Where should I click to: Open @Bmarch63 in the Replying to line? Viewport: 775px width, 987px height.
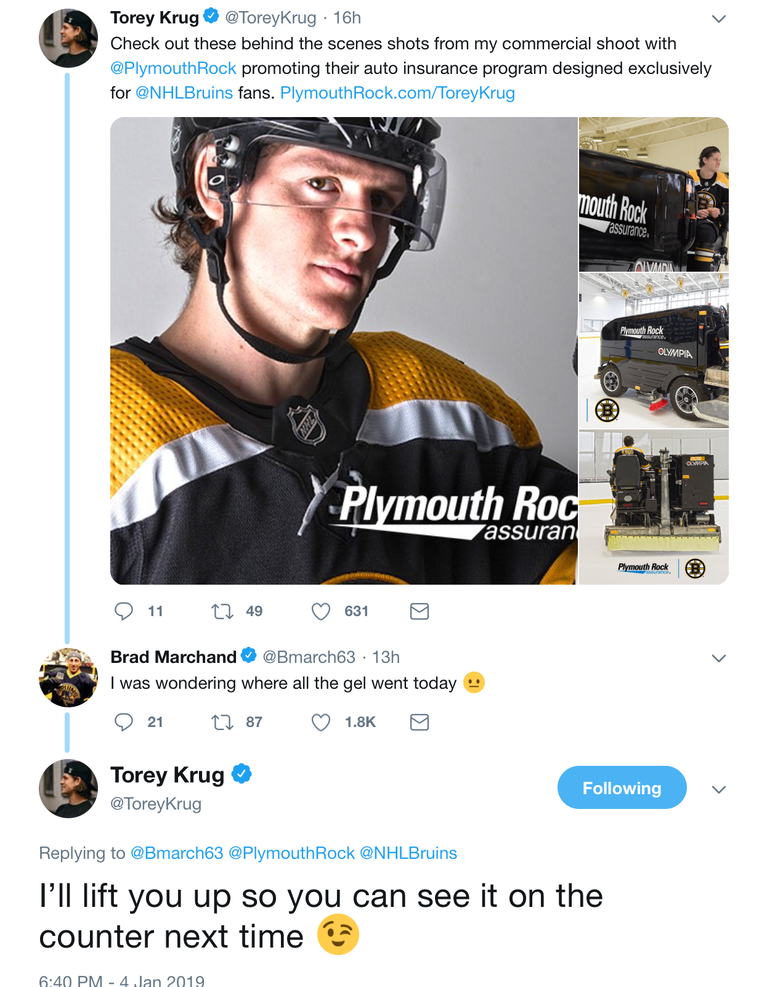point(176,853)
